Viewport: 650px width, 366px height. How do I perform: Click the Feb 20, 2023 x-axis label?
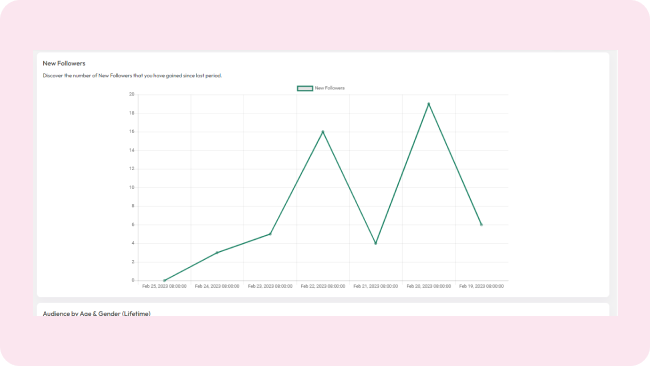(429, 286)
